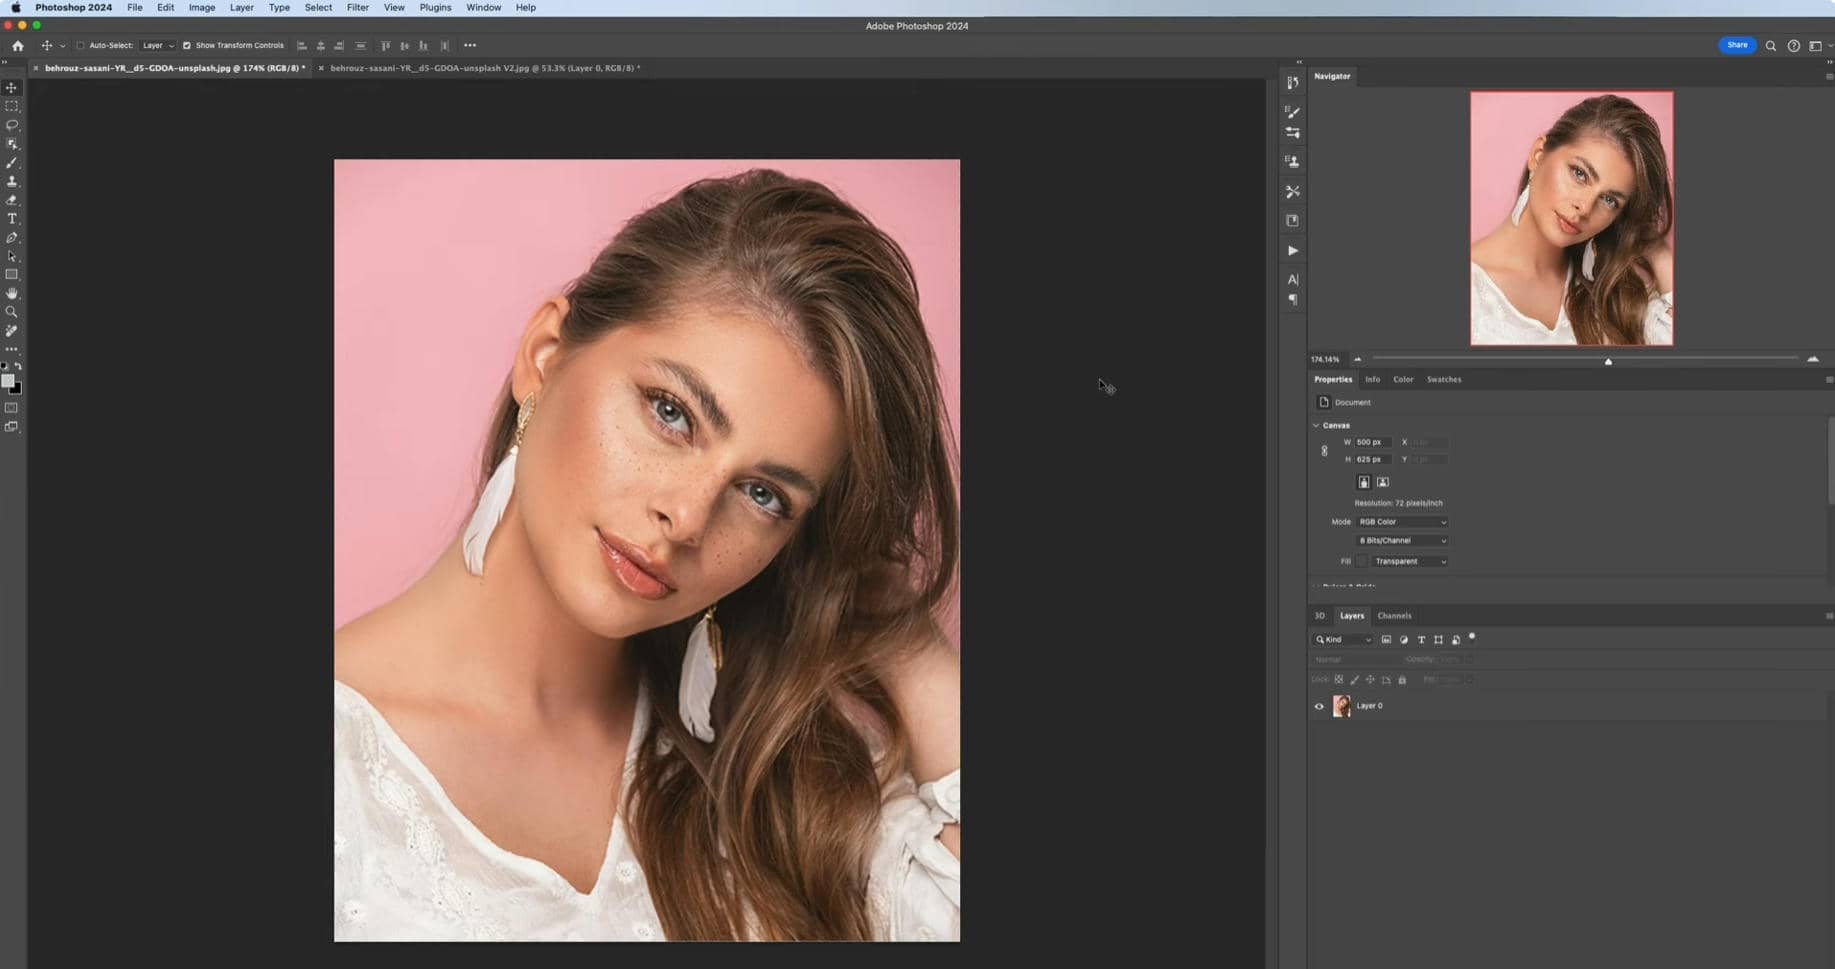Select the Pen tool
The width and height of the screenshot is (1835, 969).
click(x=12, y=238)
